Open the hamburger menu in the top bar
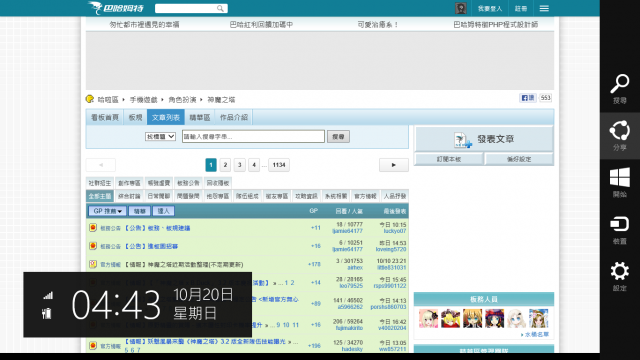640x360 pixels. [x=544, y=8]
